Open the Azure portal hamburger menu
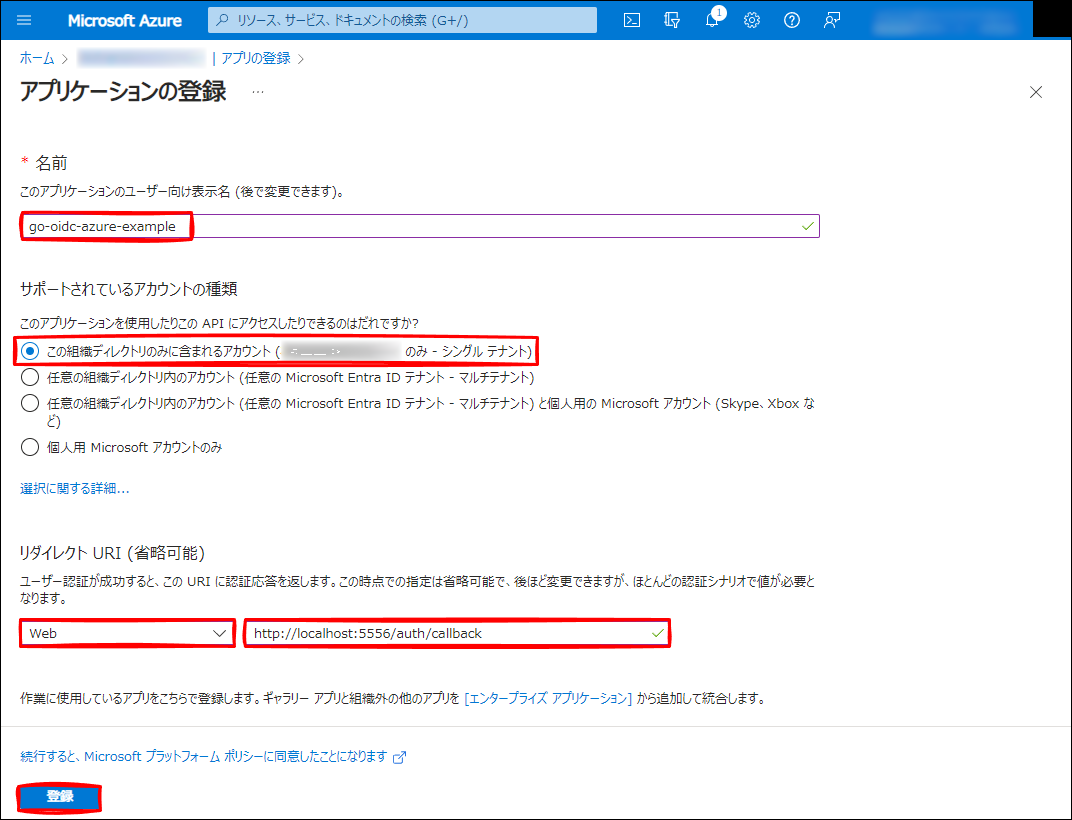1072x820 pixels. tap(25, 20)
